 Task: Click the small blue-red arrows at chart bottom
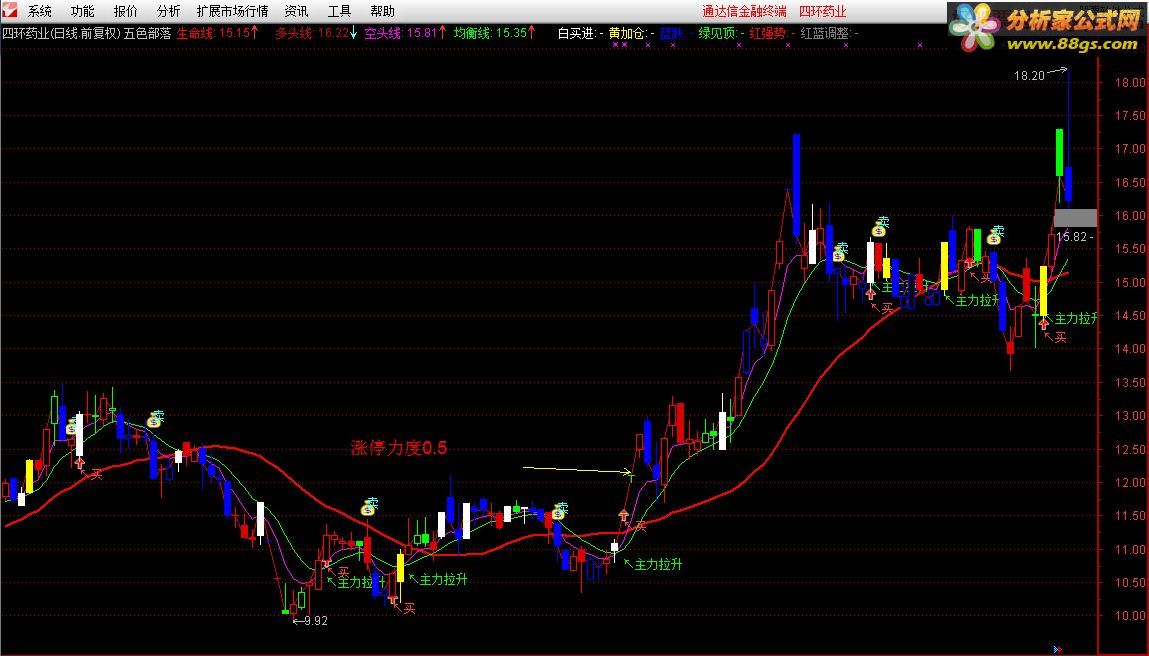[x=1057, y=649]
